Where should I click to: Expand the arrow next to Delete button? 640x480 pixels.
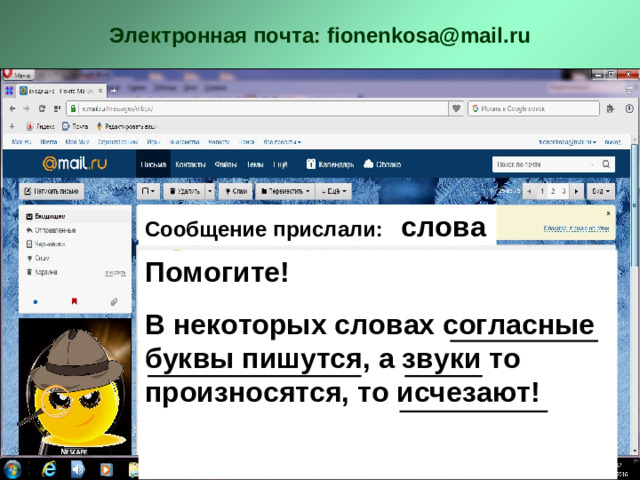coord(209,191)
